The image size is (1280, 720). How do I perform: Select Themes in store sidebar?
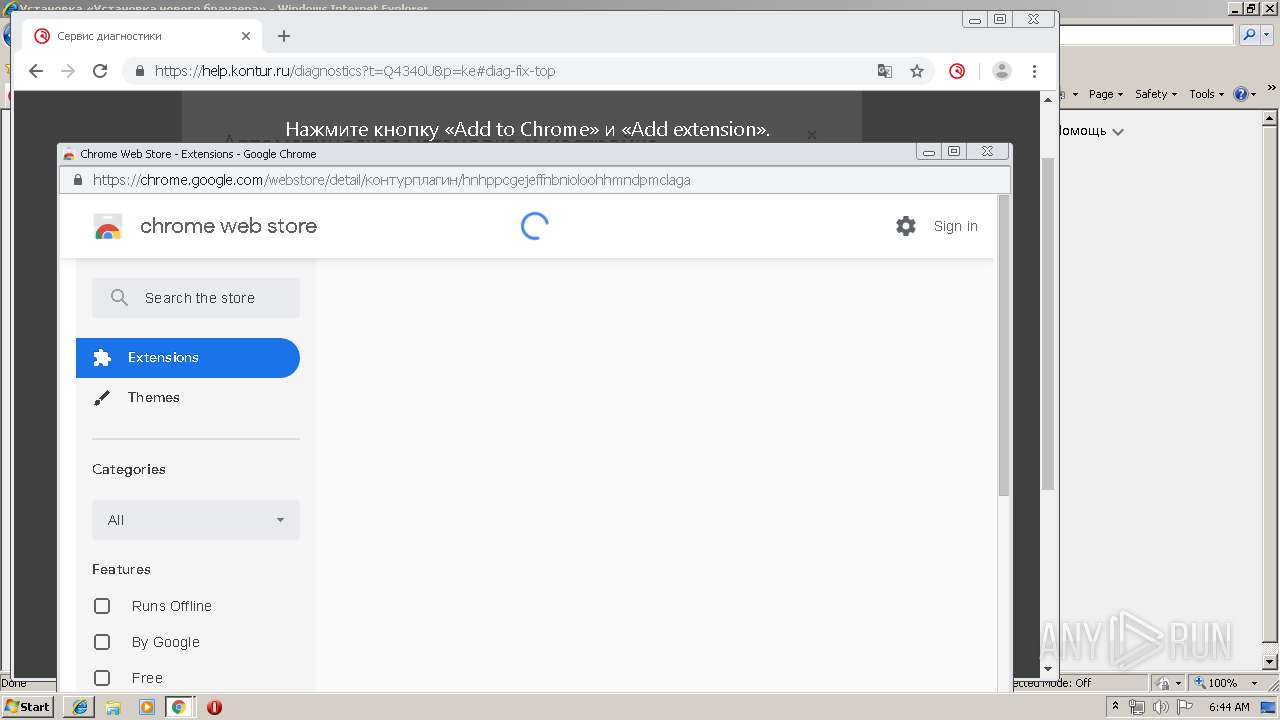tap(188, 398)
